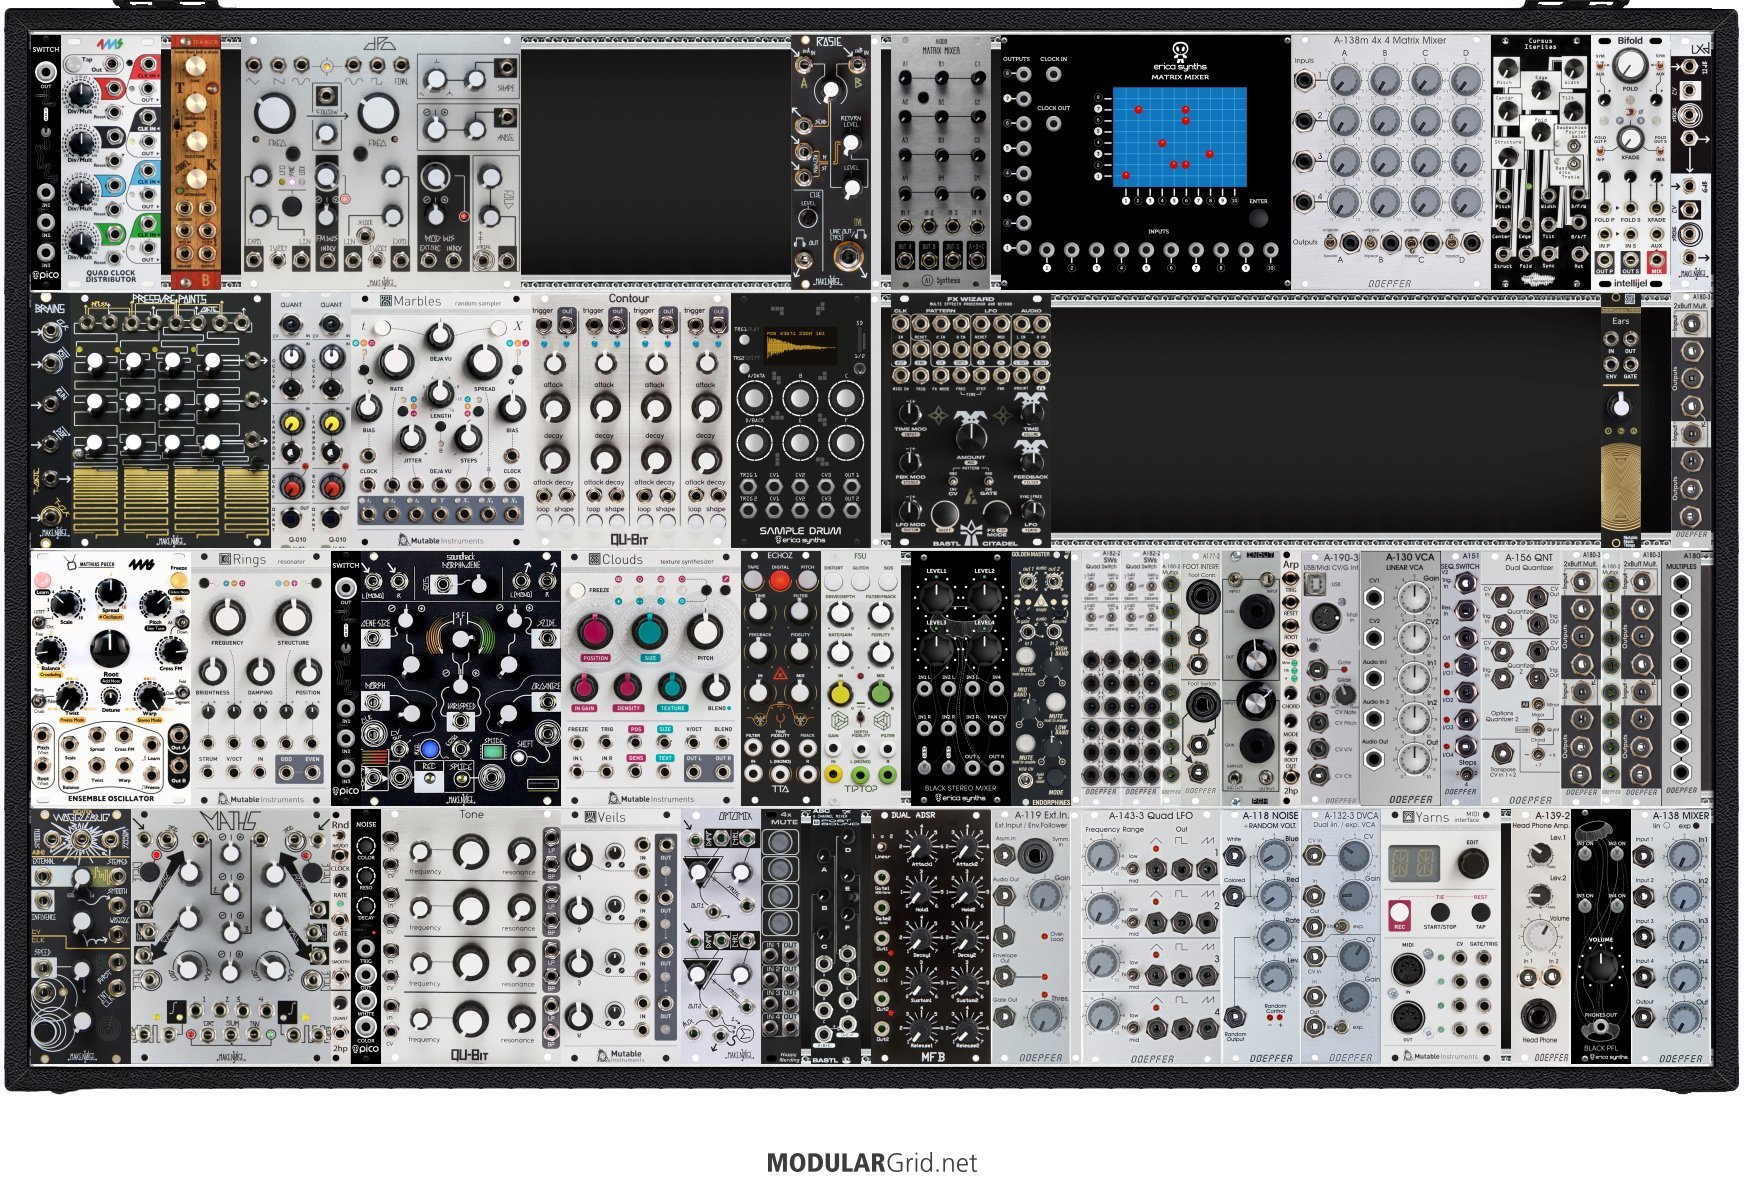
Task: Click the Volume knob on A-139-2 Head Phone Amp
Action: [1538, 938]
